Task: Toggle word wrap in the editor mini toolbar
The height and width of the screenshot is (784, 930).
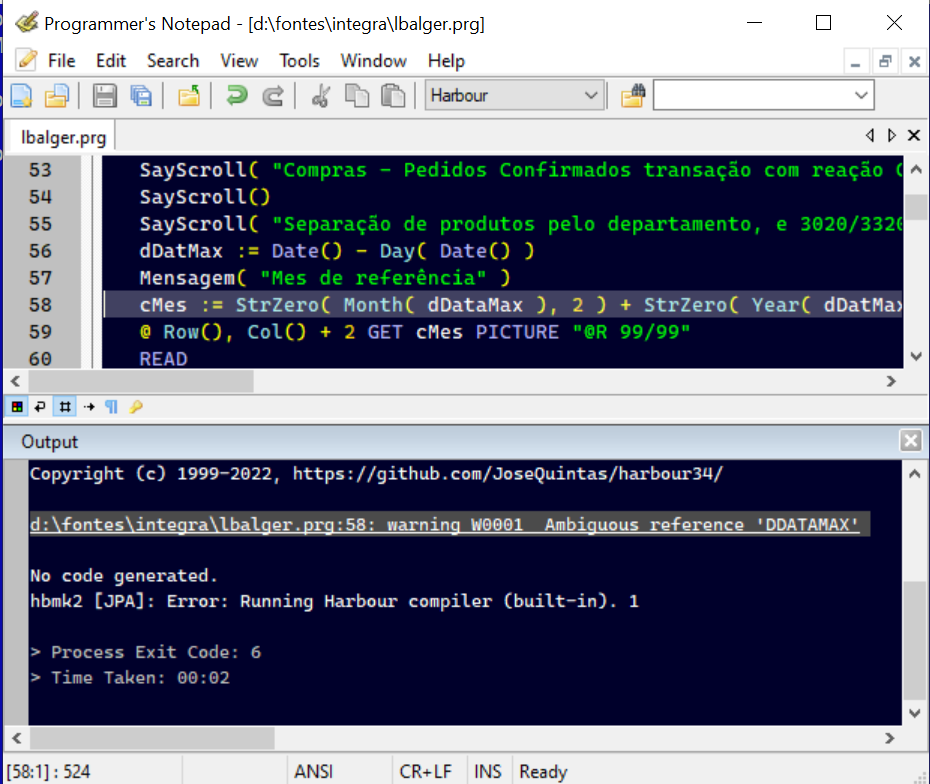Action: [x=40, y=407]
